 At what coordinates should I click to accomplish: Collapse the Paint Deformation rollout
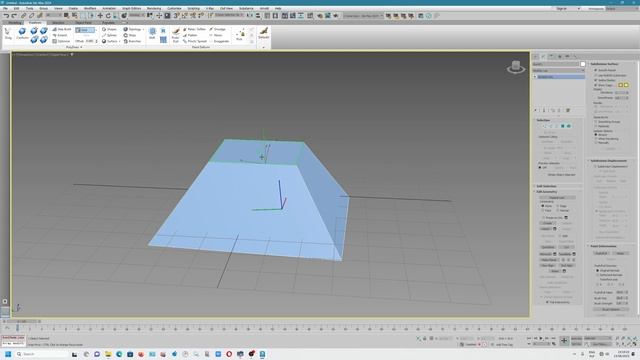click(x=603, y=247)
